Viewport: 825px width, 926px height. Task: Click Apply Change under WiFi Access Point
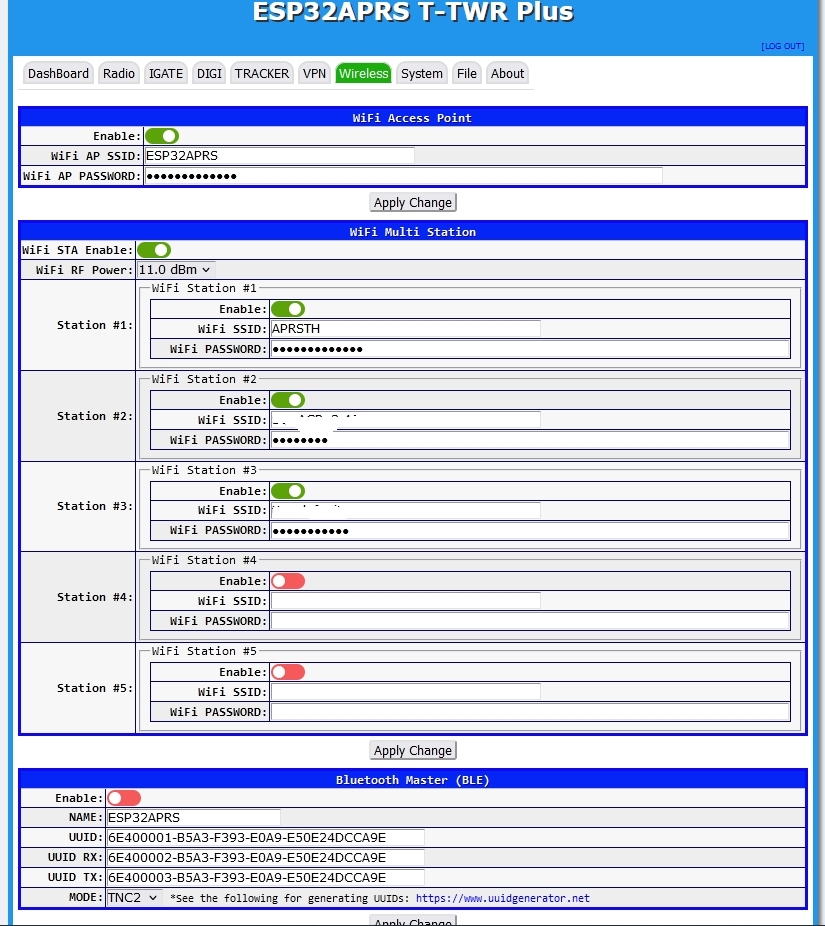coord(413,202)
